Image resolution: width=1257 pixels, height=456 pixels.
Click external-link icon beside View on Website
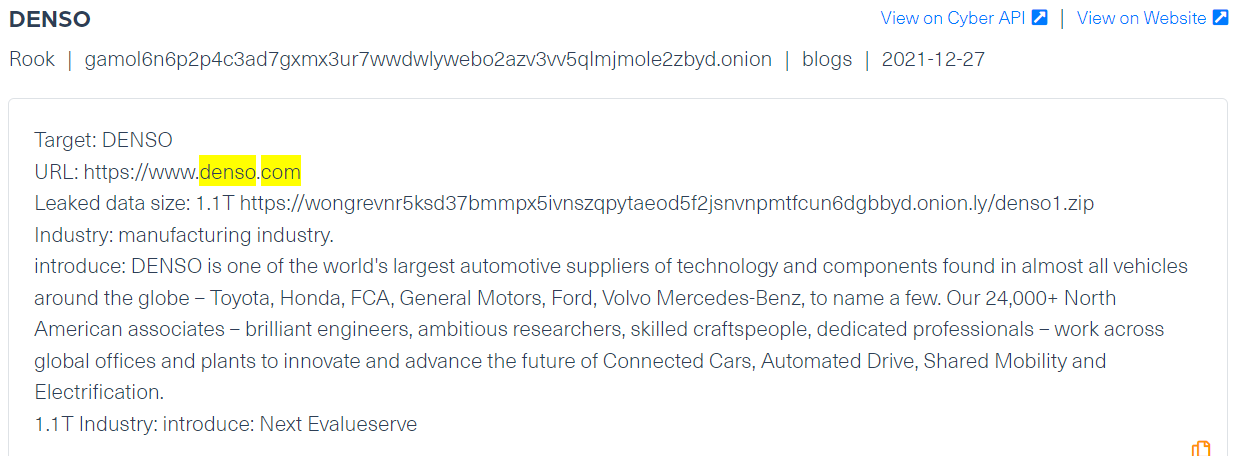coord(1220,17)
